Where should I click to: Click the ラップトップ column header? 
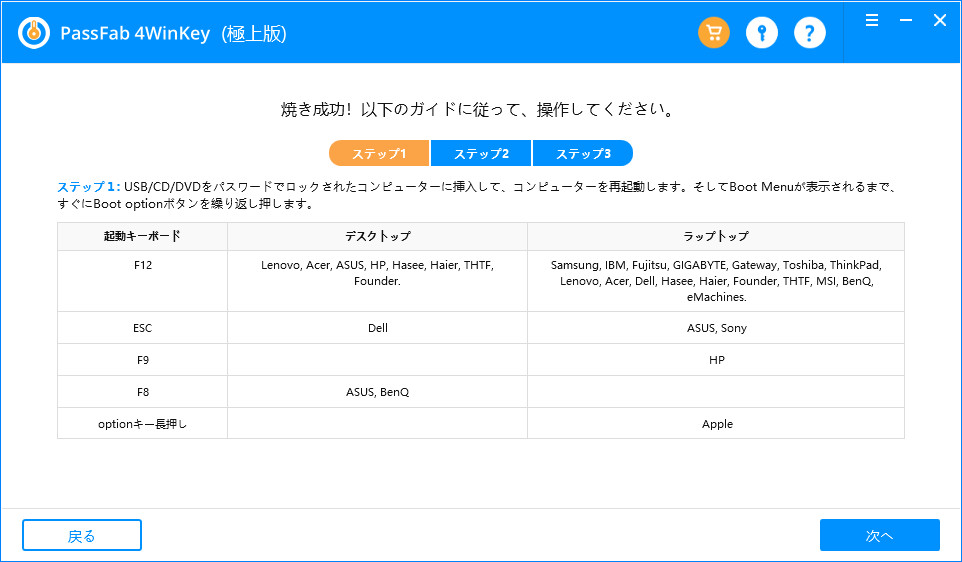715,236
